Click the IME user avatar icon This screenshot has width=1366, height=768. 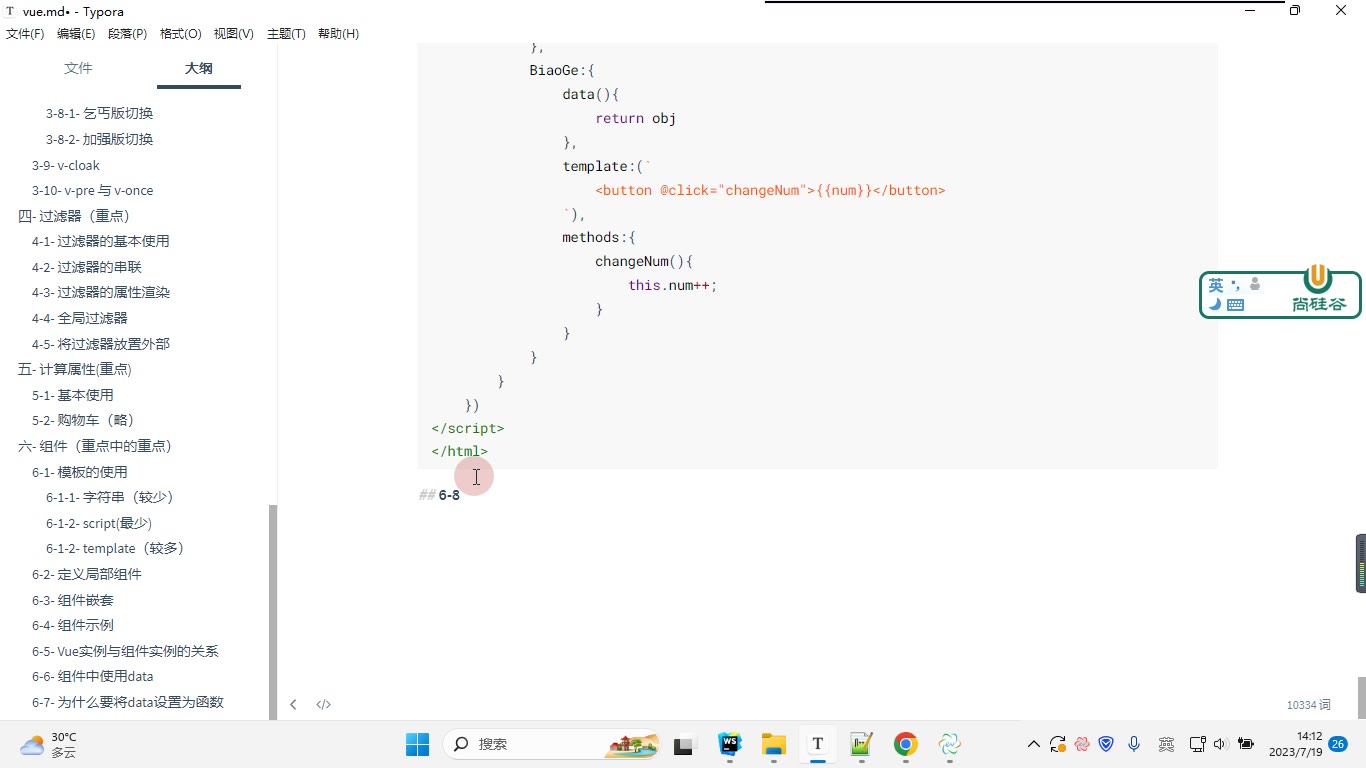(1254, 285)
